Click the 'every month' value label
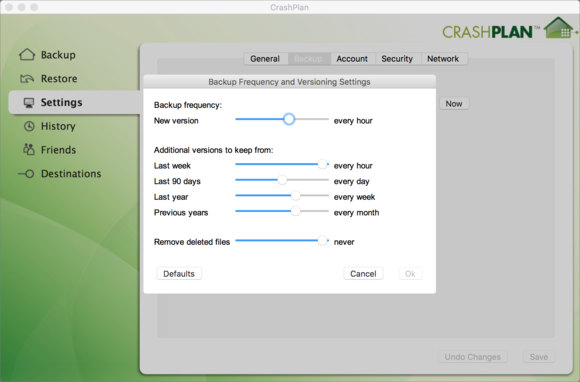The height and width of the screenshot is (382, 580). tap(357, 213)
